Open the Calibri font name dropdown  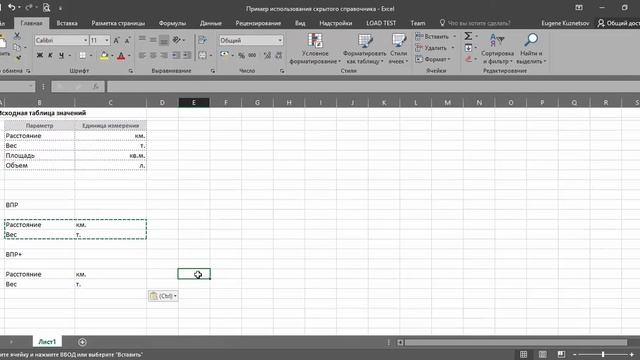click(x=85, y=40)
